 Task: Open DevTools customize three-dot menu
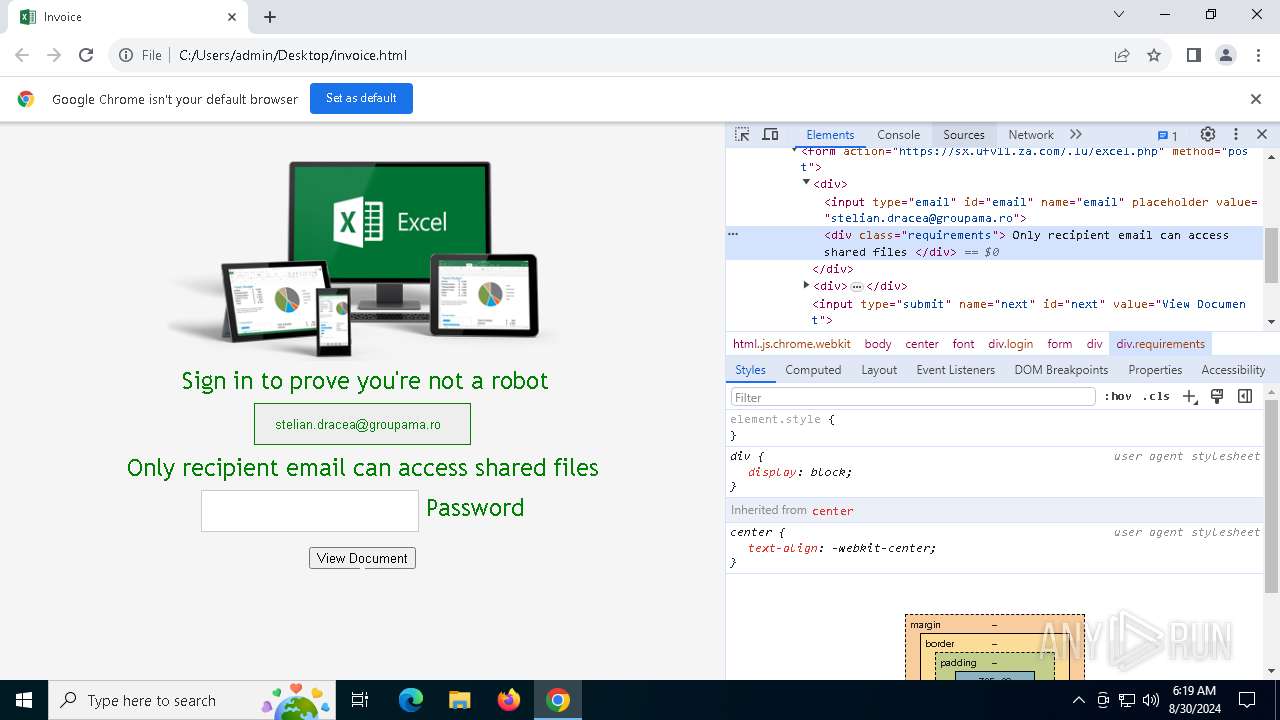coord(1236,134)
